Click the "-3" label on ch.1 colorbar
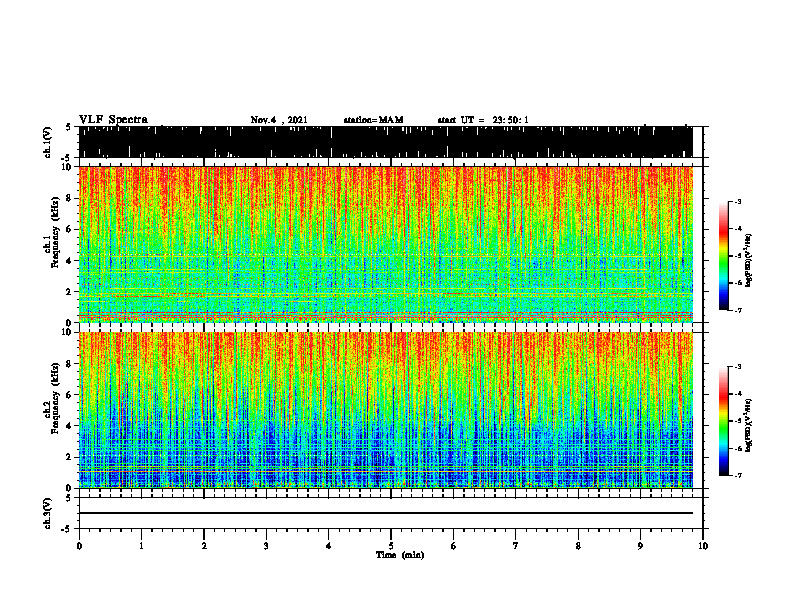 (x=738, y=201)
